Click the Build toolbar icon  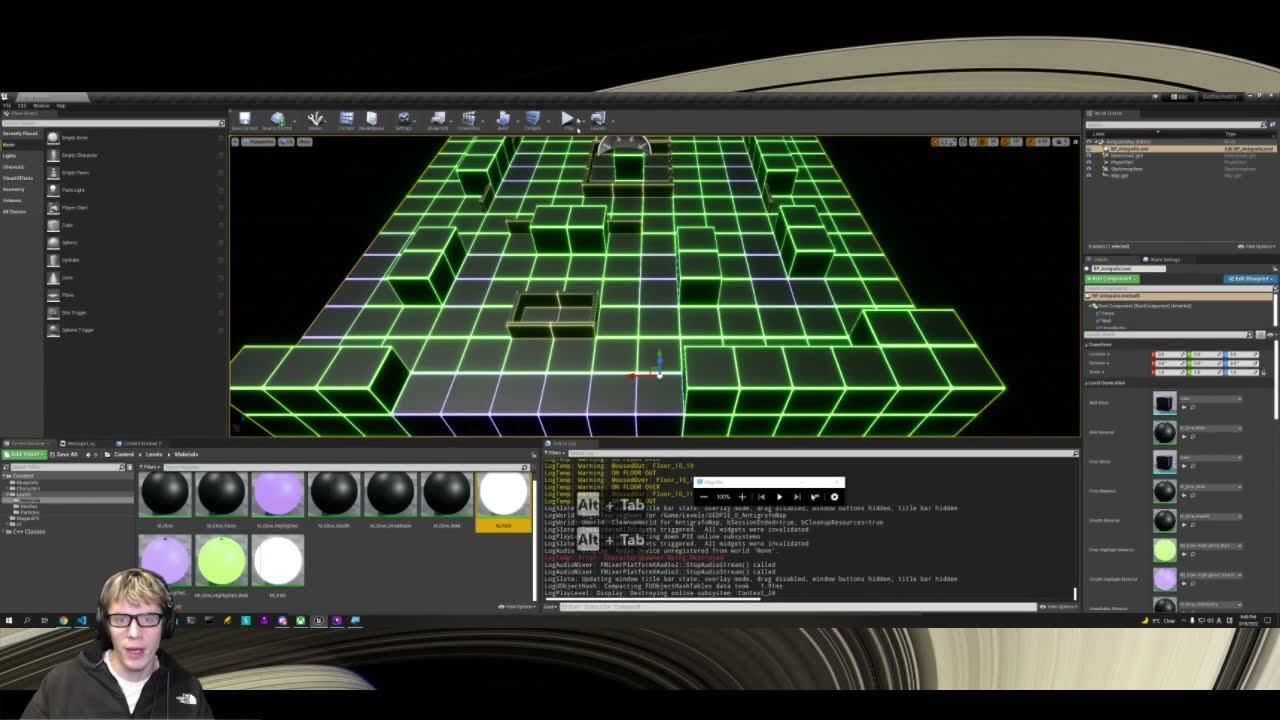point(503,120)
